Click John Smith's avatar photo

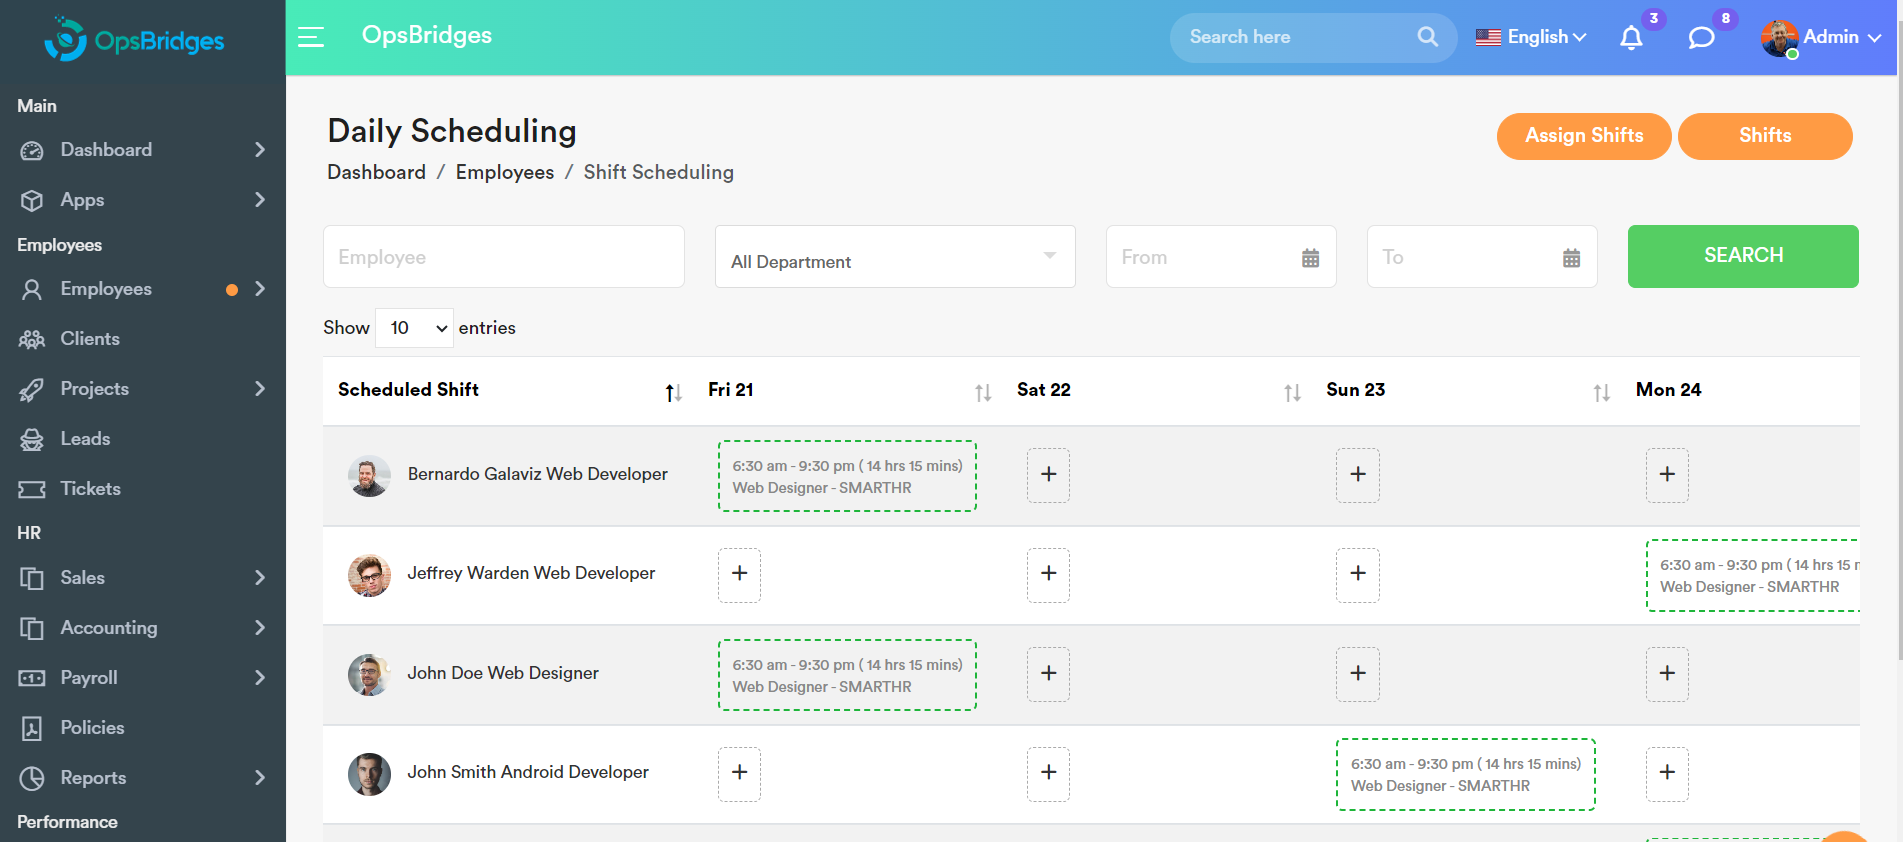pyautogui.click(x=369, y=774)
